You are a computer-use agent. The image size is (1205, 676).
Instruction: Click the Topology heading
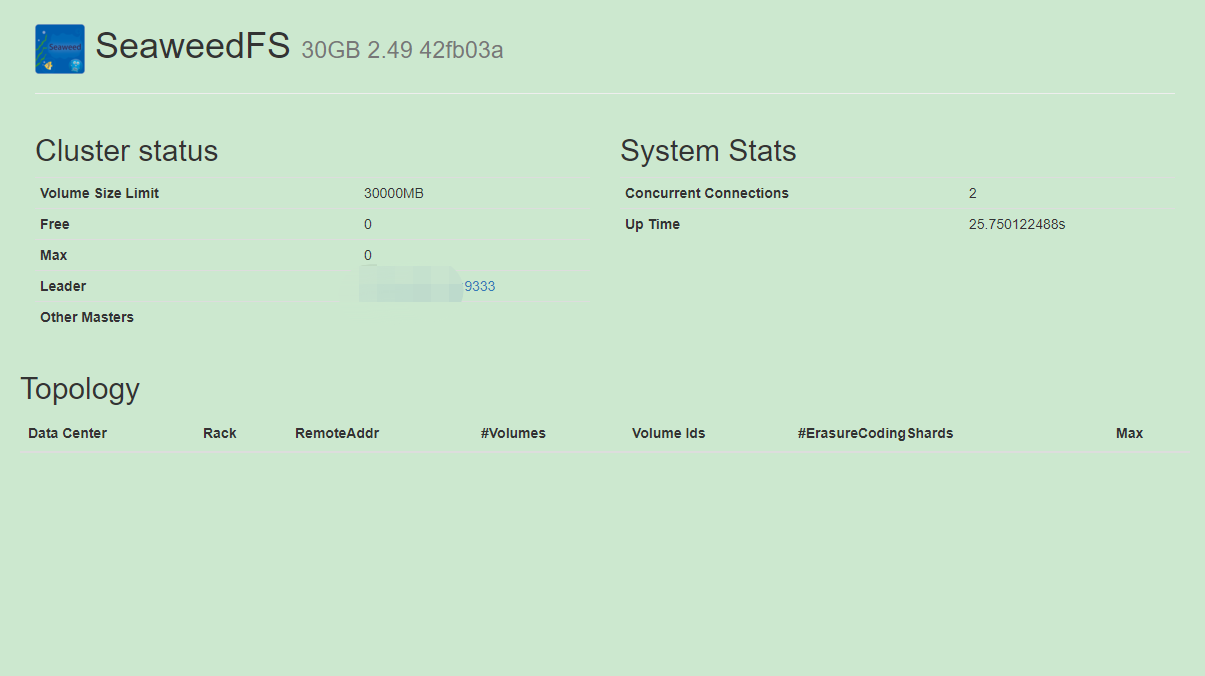coord(80,389)
